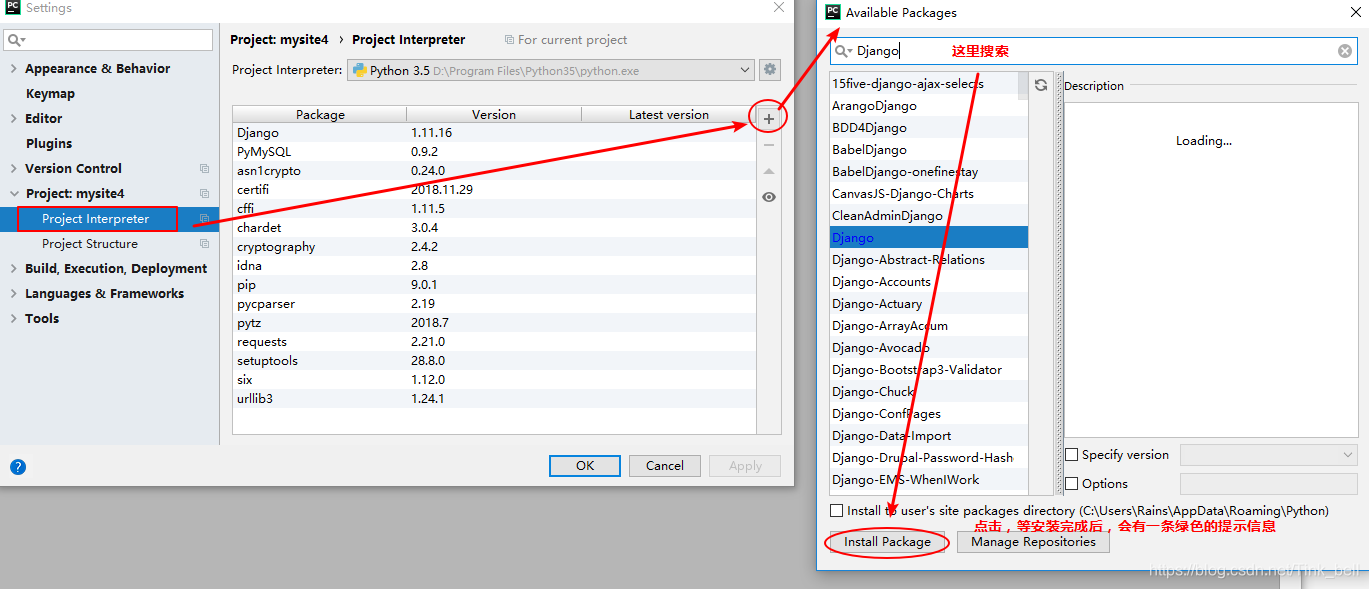Select Project Interpreter tree item
Image resolution: width=1369 pixels, height=589 pixels.
pyautogui.click(x=96, y=219)
